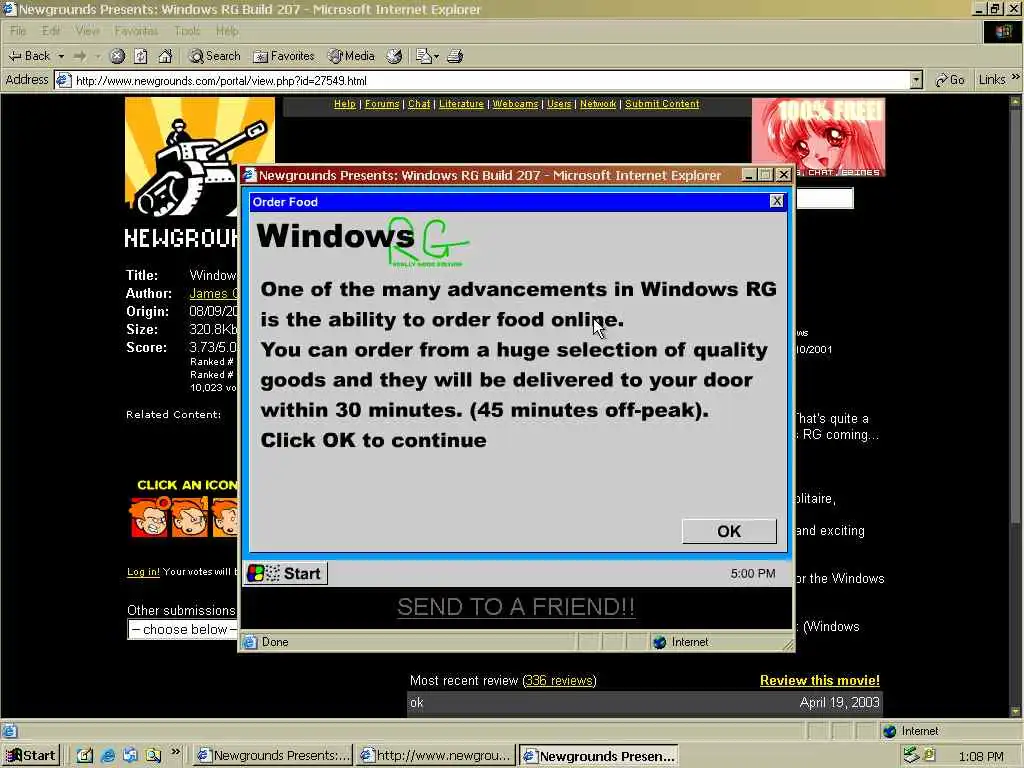Click the Users link in Newgrounds nav
1024x768 pixels.
tap(559, 104)
